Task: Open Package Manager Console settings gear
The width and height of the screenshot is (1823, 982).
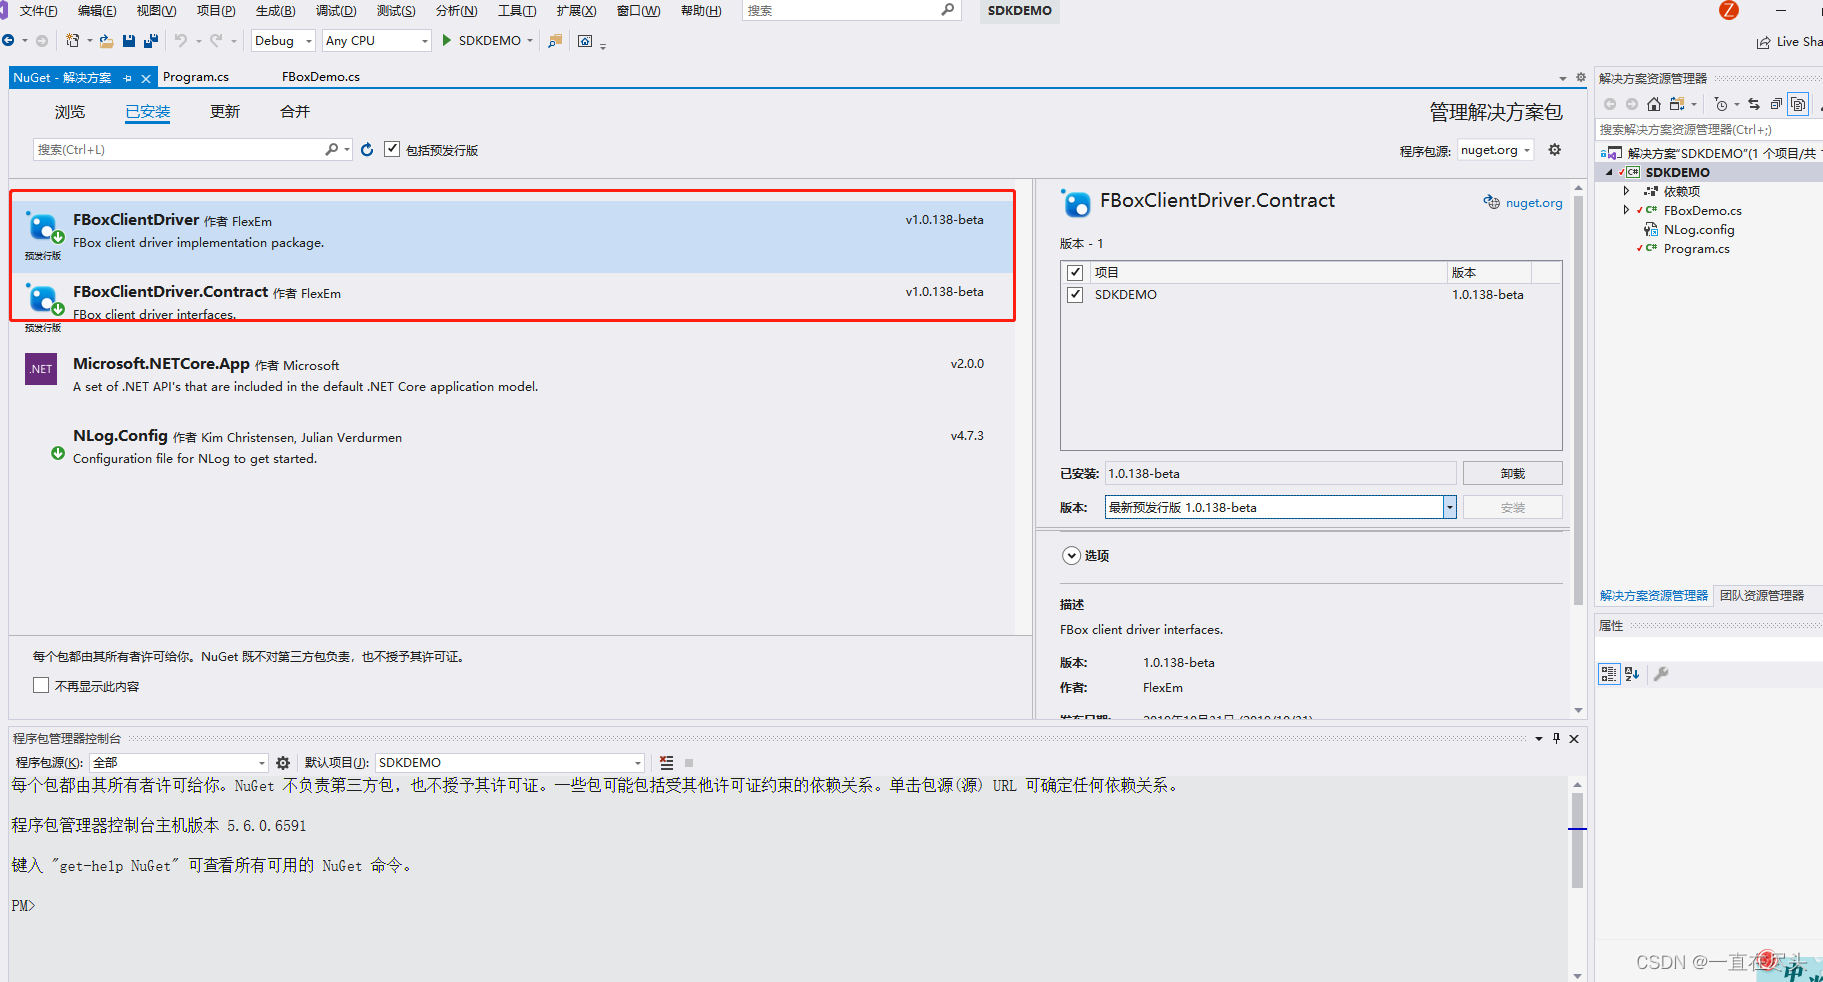Action: [x=283, y=763]
